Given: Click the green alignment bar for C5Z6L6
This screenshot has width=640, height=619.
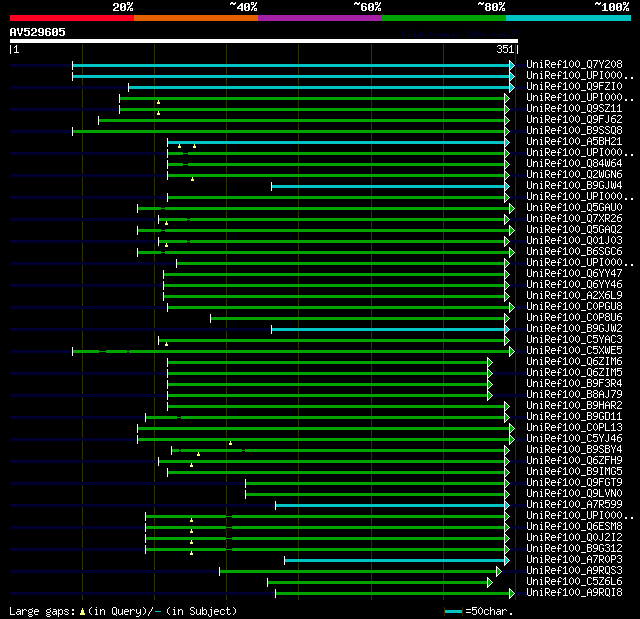Looking at the screenshot, I should [378, 583].
